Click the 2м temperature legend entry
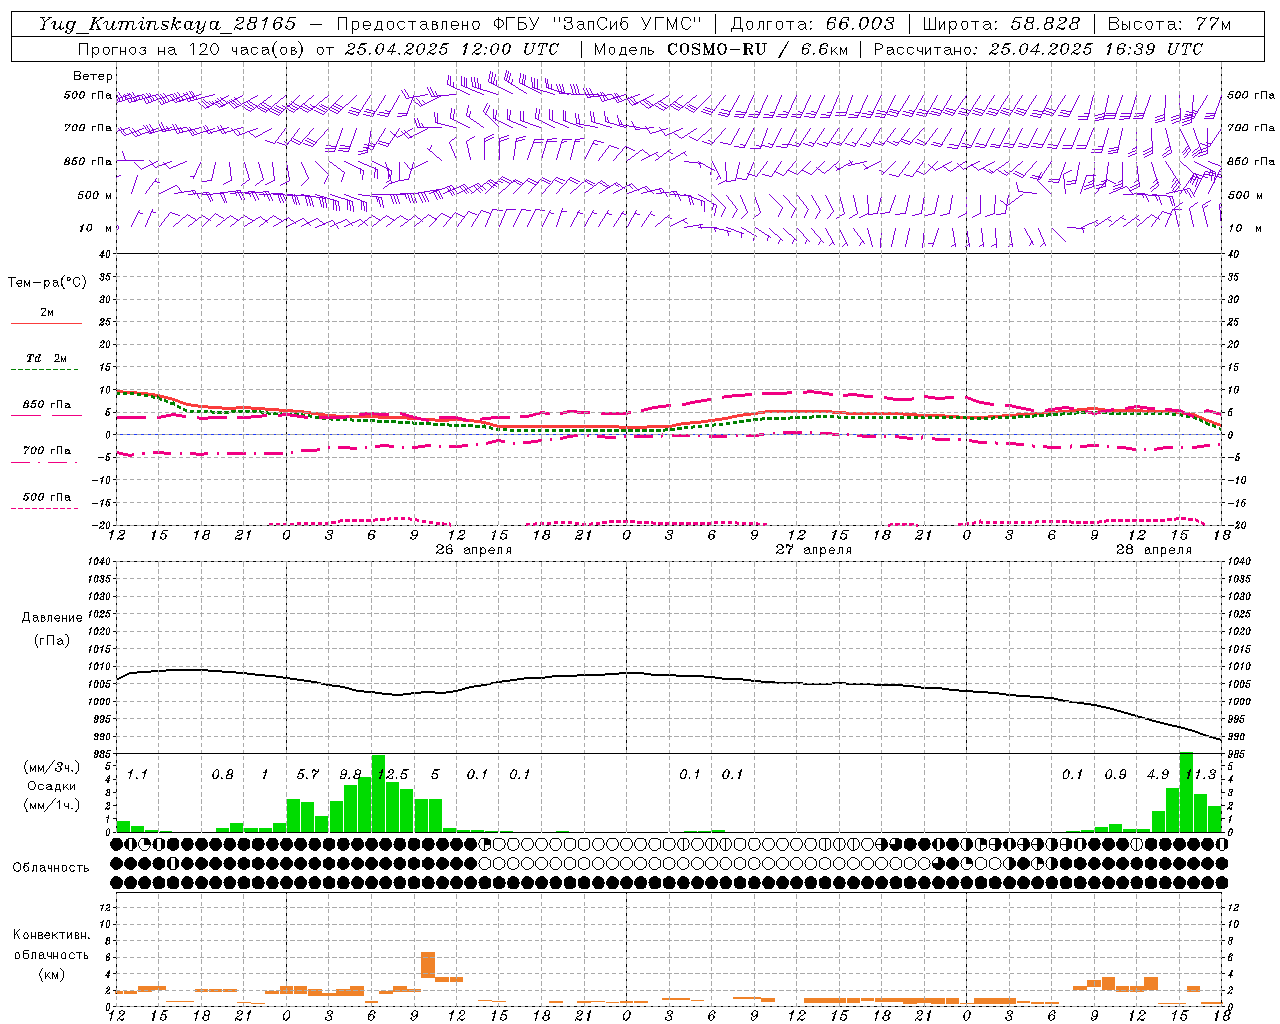1280x1024 pixels. click(x=47, y=313)
